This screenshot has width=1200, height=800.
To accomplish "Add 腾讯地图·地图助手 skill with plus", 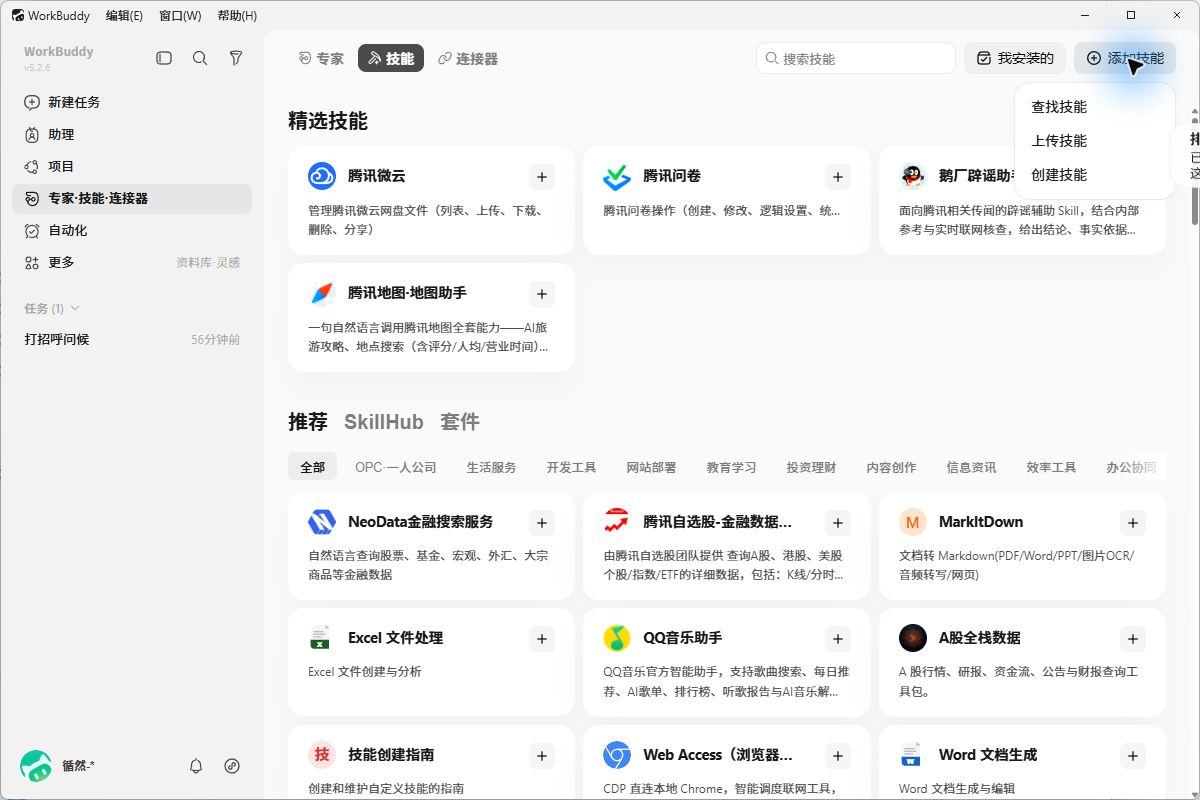I will [x=542, y=294].
